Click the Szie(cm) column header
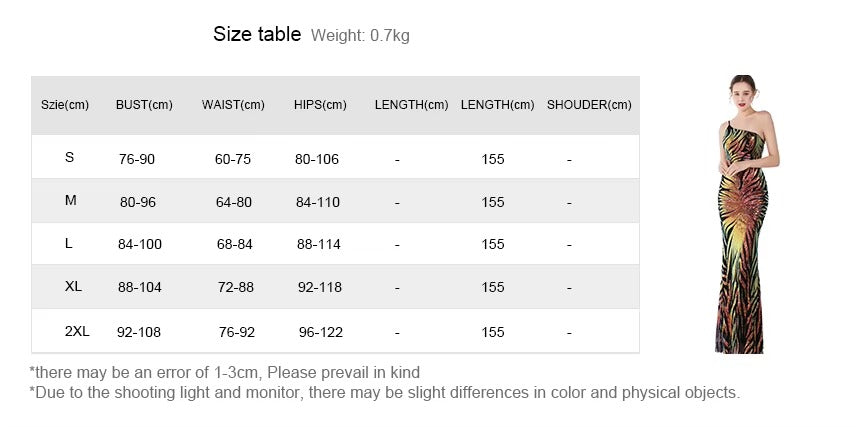The width and height of the screenshot is (856, 427). point(65,105)
